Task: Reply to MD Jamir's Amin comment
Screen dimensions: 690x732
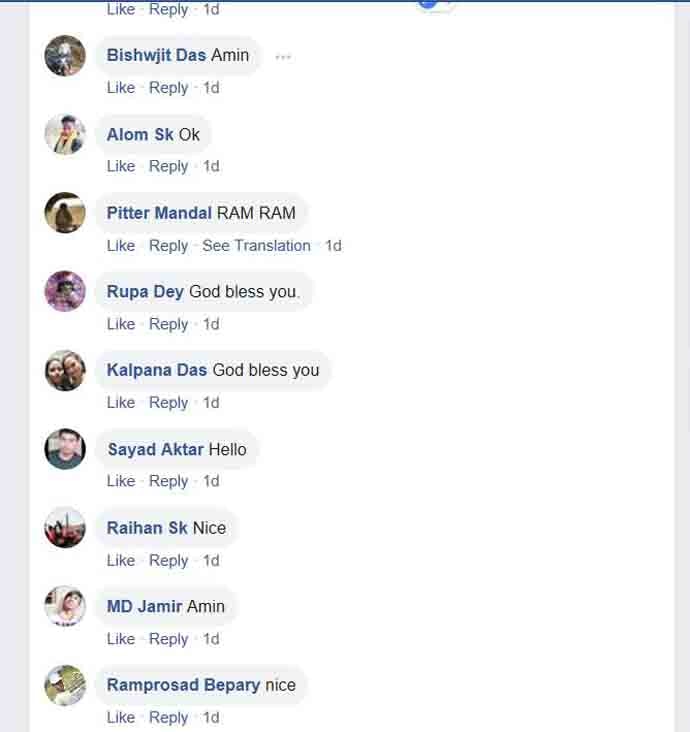Action: (168, 639)
